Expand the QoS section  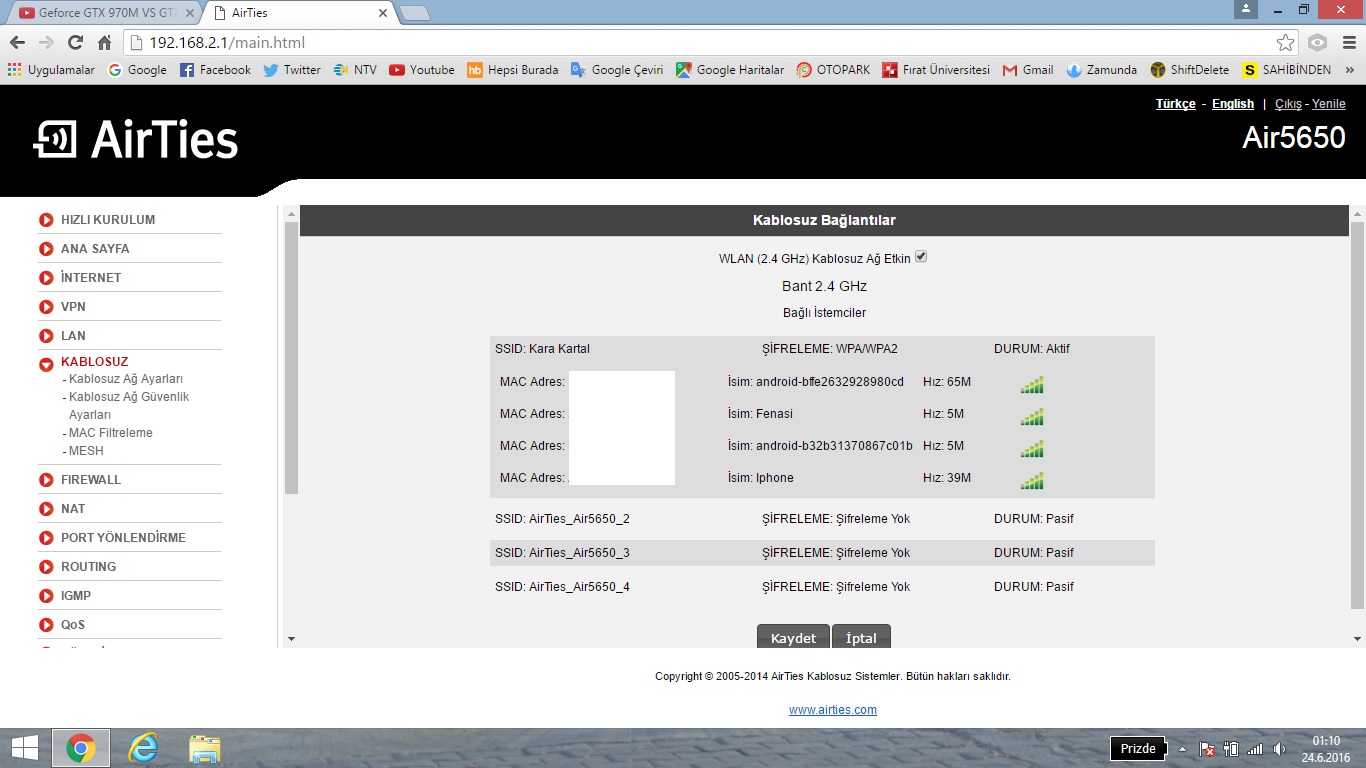tap(46, 625)
